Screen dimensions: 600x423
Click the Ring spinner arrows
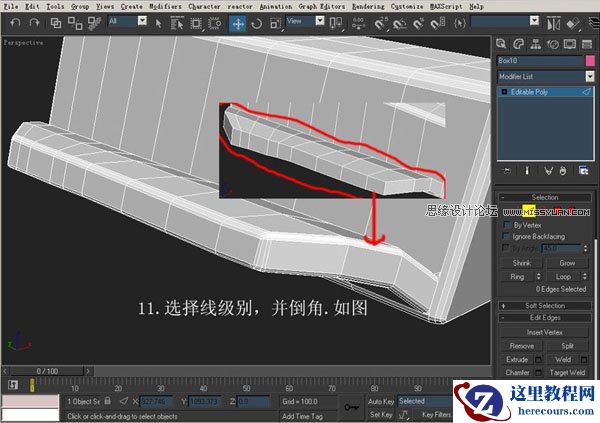[539, 276]
